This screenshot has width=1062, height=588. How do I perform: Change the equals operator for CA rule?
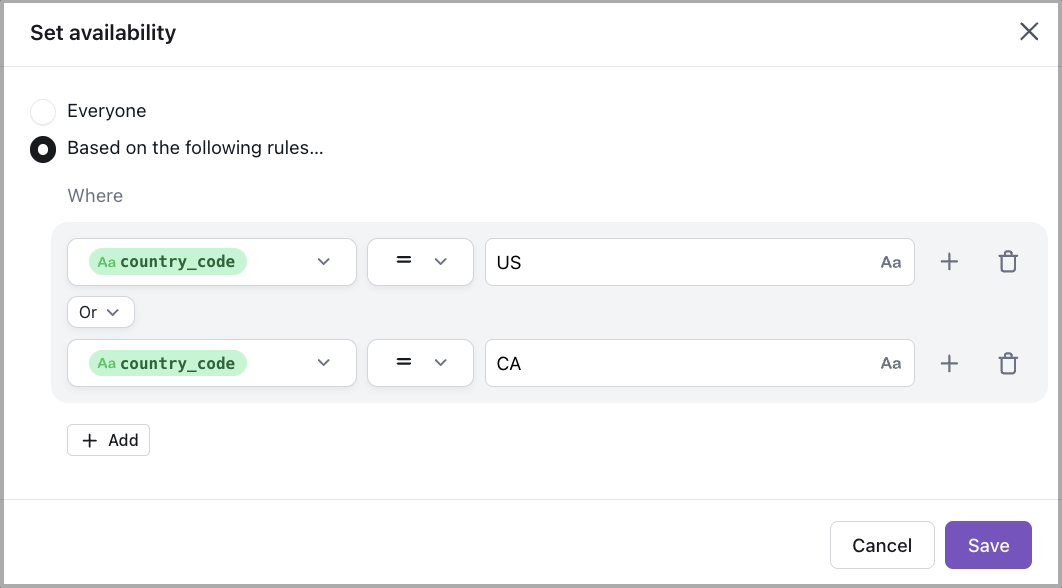point(420,364)
